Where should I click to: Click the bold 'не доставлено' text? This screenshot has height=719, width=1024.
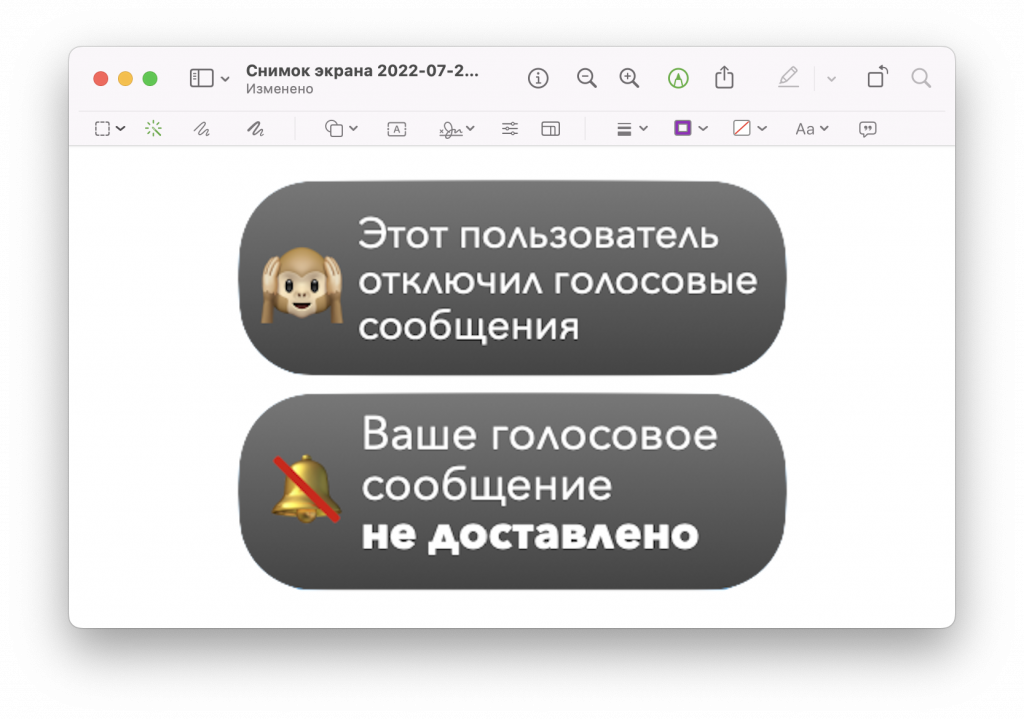click(530, 535)
